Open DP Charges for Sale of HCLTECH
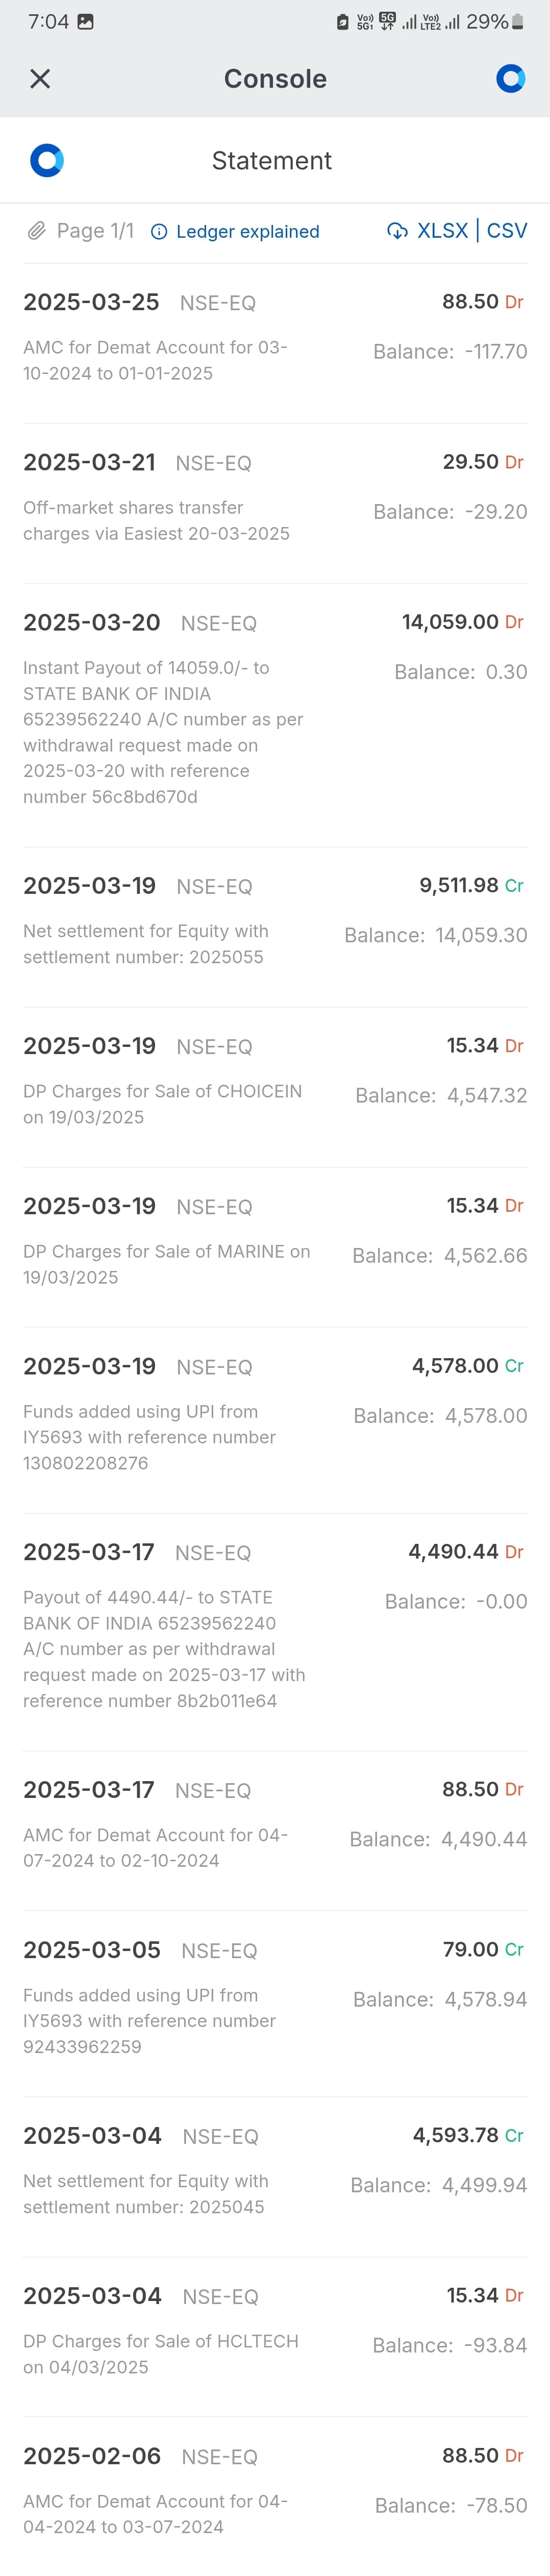This screenshot has height=2576, width=550. pyautogui.click(x=275, y=2337)
